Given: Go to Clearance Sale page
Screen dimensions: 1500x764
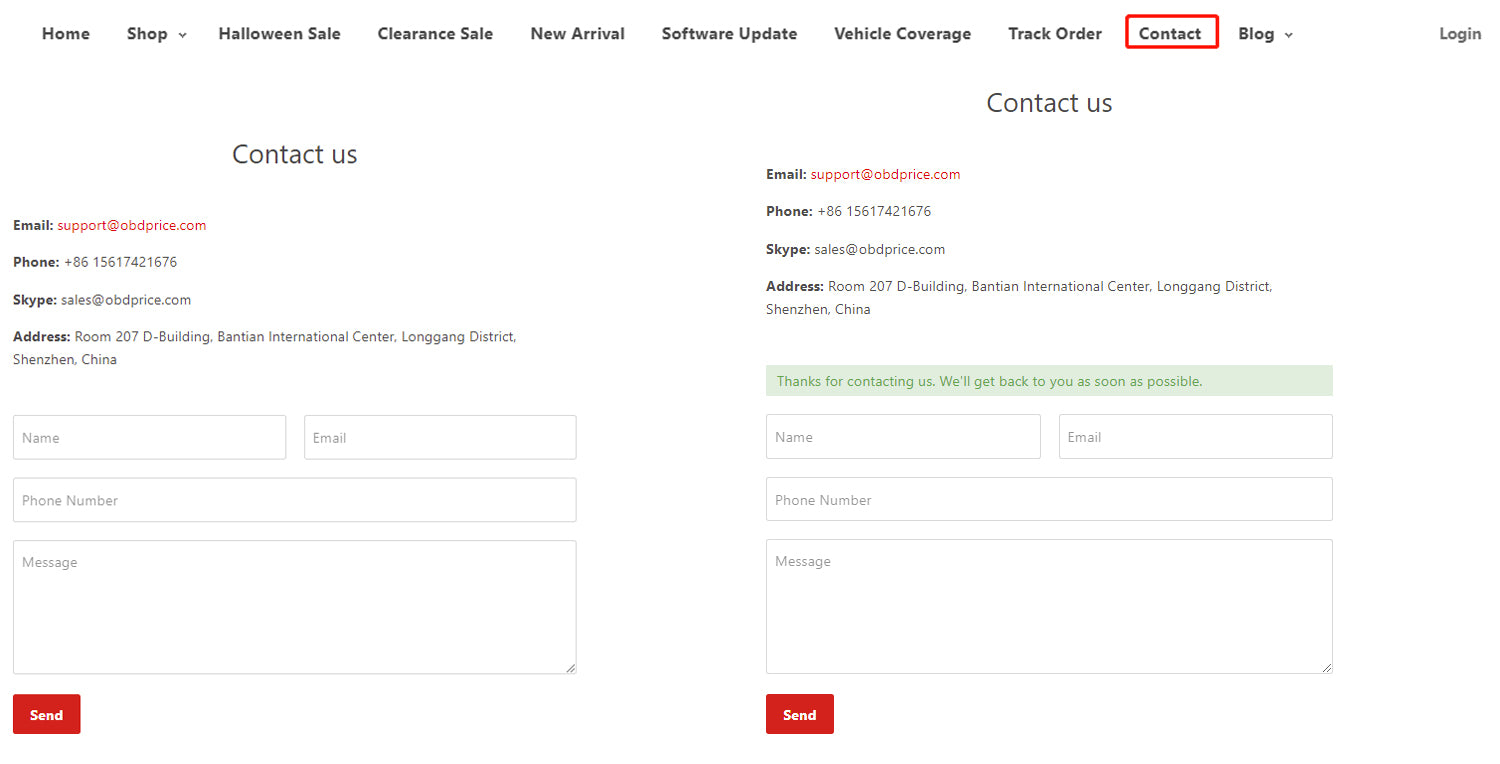Looking at the screenshot, I should tap(435, 34).
